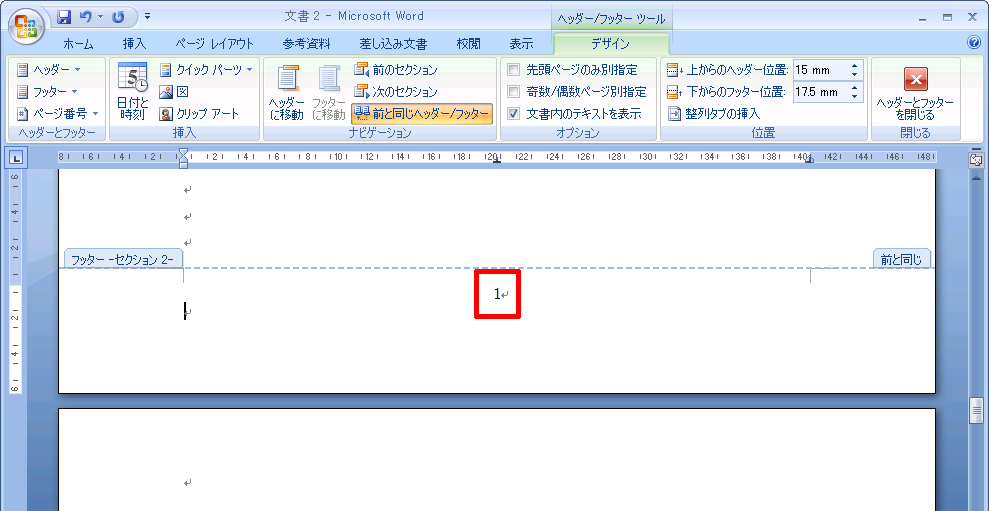
Task: Jump to 前のセクション
Action: pos(396,69)
